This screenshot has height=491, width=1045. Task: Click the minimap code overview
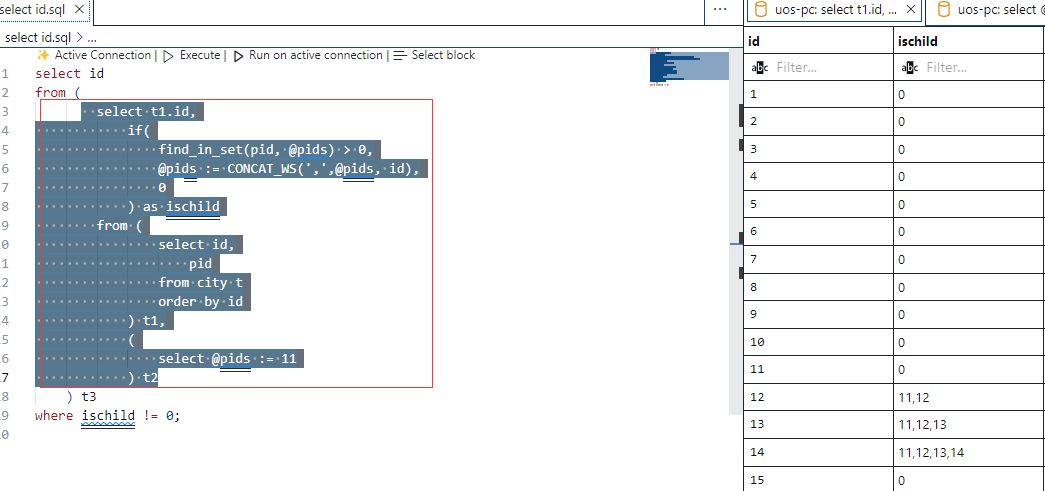pyautogui.click(x=690, y=67)
